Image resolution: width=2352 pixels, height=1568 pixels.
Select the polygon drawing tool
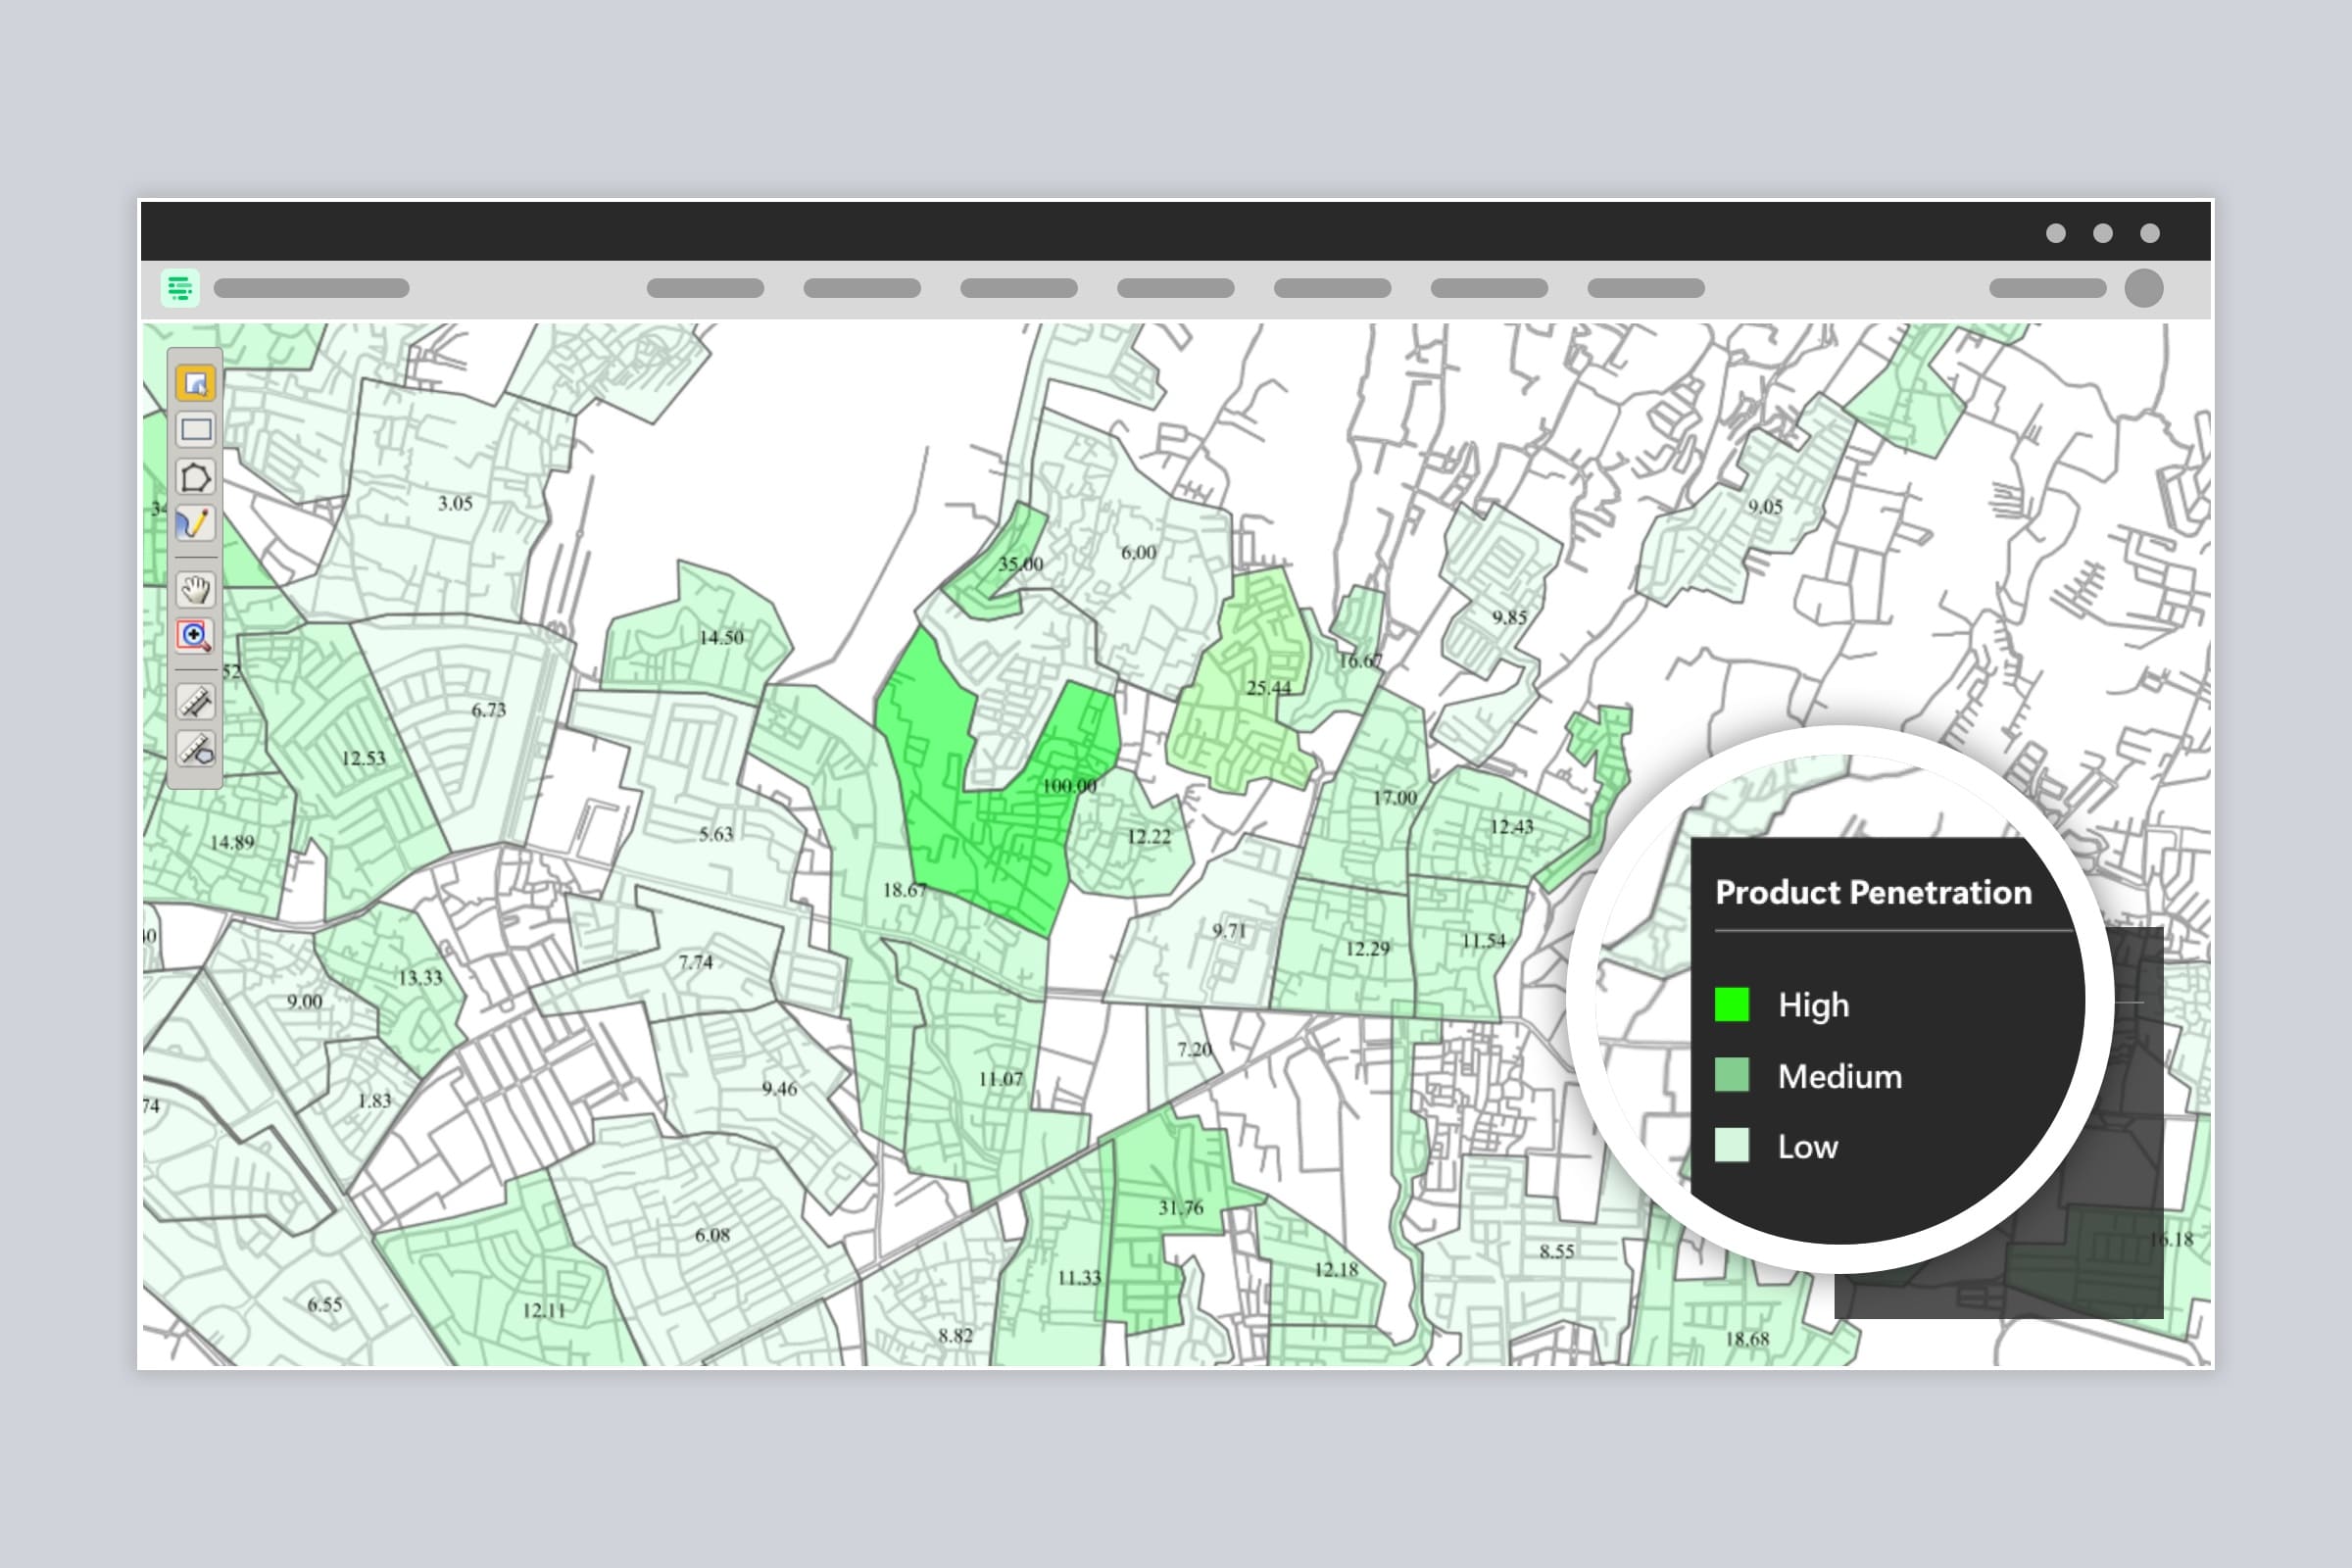pos(195,477)
